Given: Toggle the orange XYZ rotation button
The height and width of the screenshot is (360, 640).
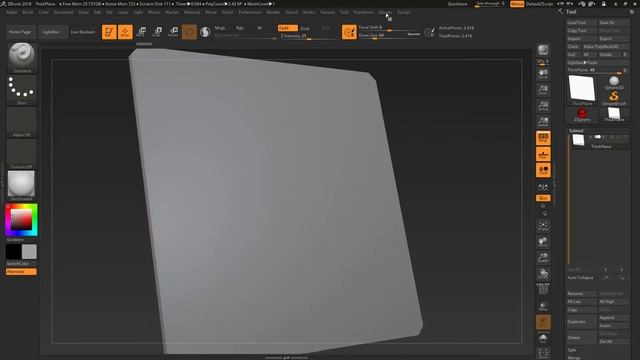Looking at the screenshot, I should point(543,198).
